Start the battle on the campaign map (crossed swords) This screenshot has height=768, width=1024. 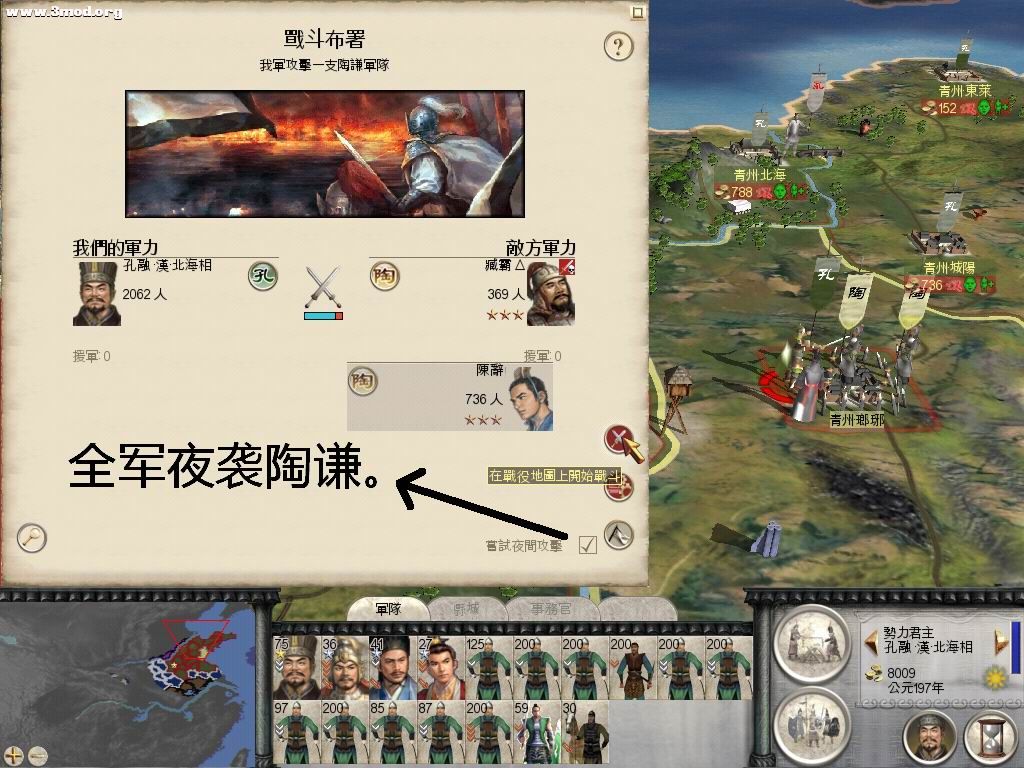(x=619, y=439)
